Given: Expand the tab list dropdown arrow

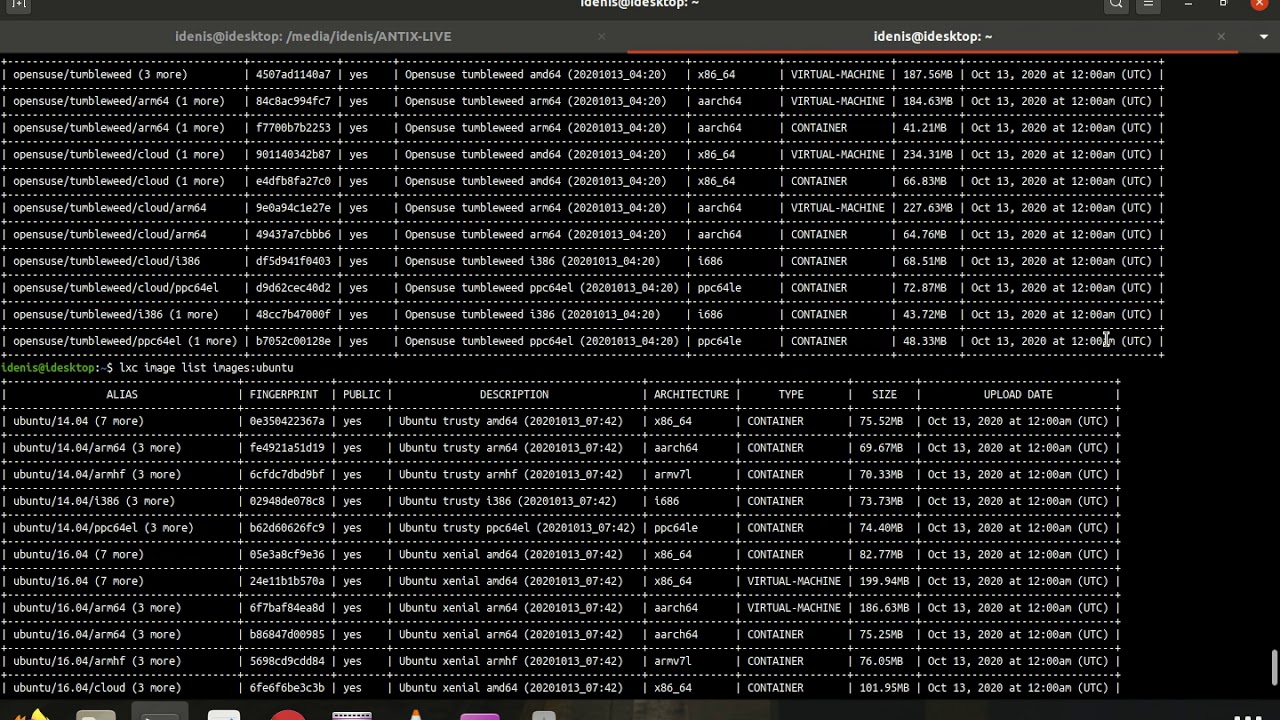Looking at the screenshot, I should (1263, 37).
